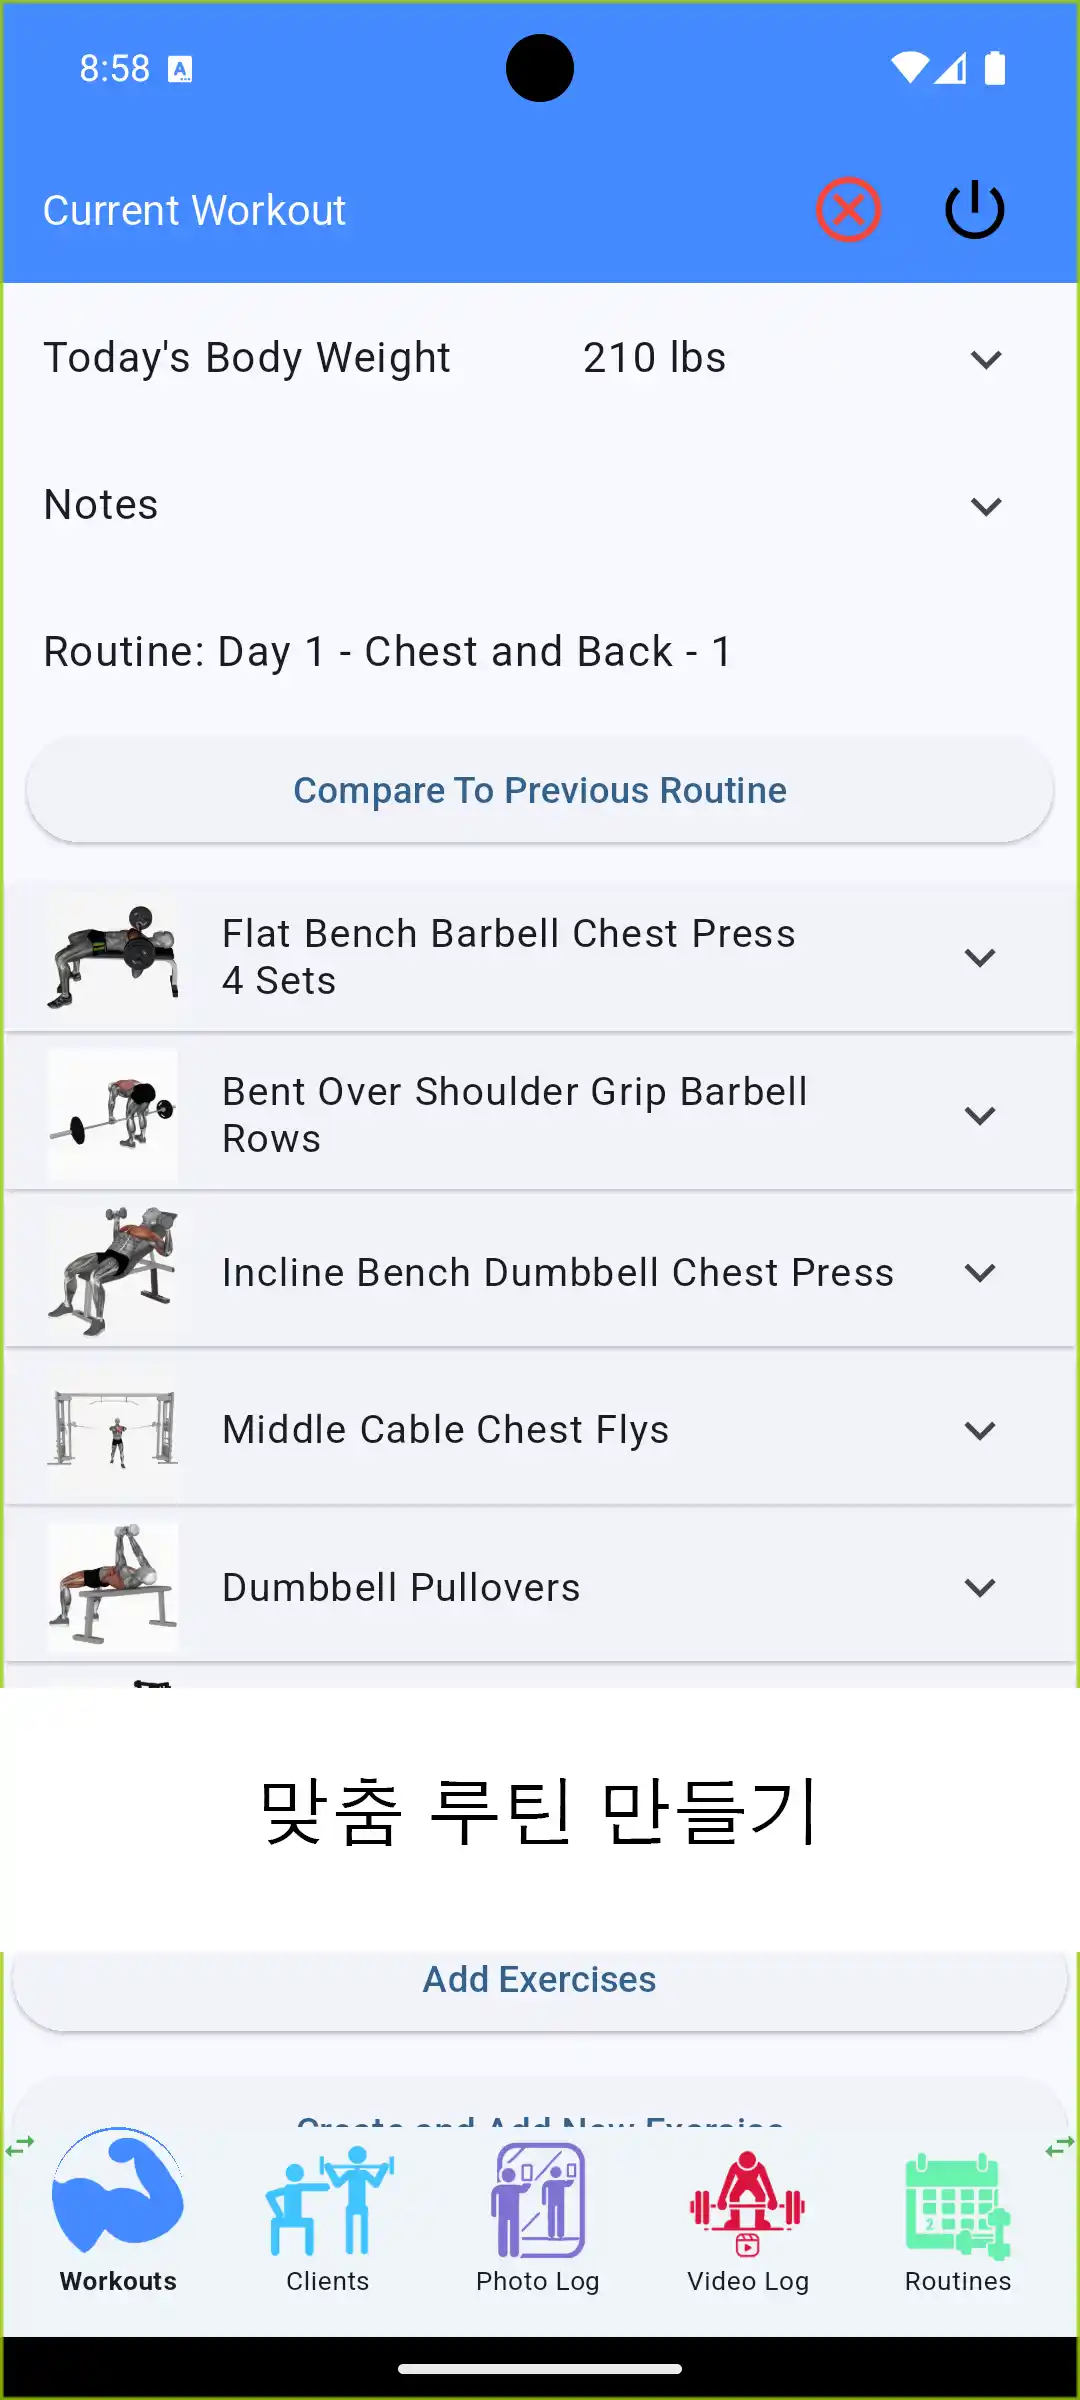
Task: Tap the red cancel workout icon
Action: click(848, 210)
